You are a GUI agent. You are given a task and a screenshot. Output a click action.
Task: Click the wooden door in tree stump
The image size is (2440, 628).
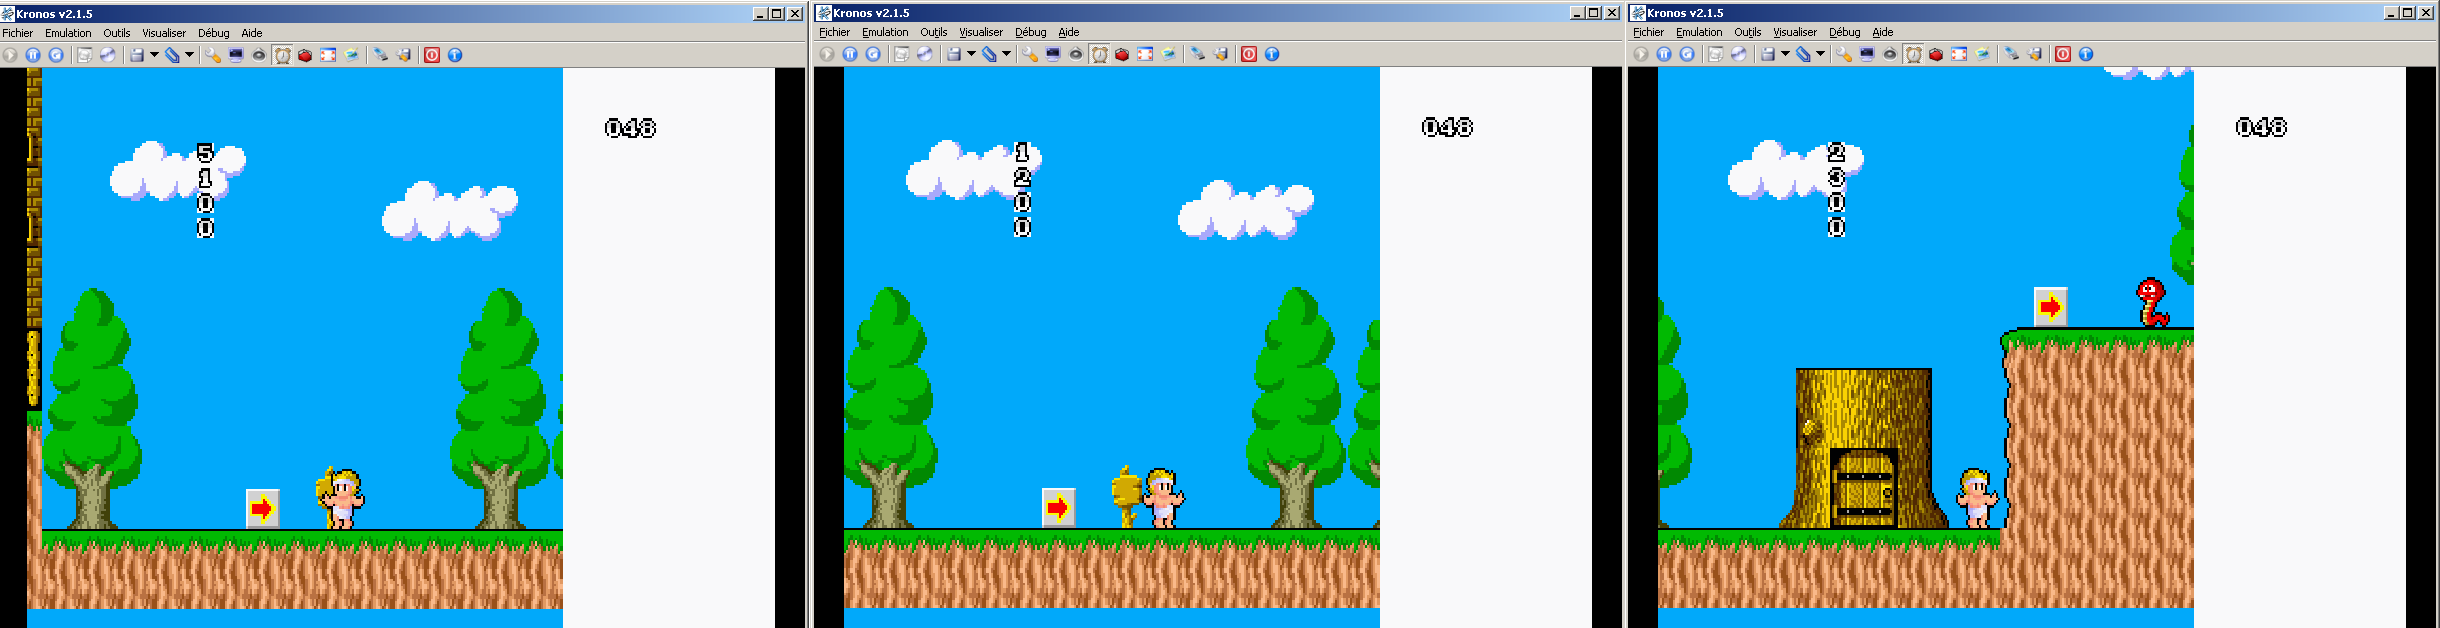point(1864,488)
